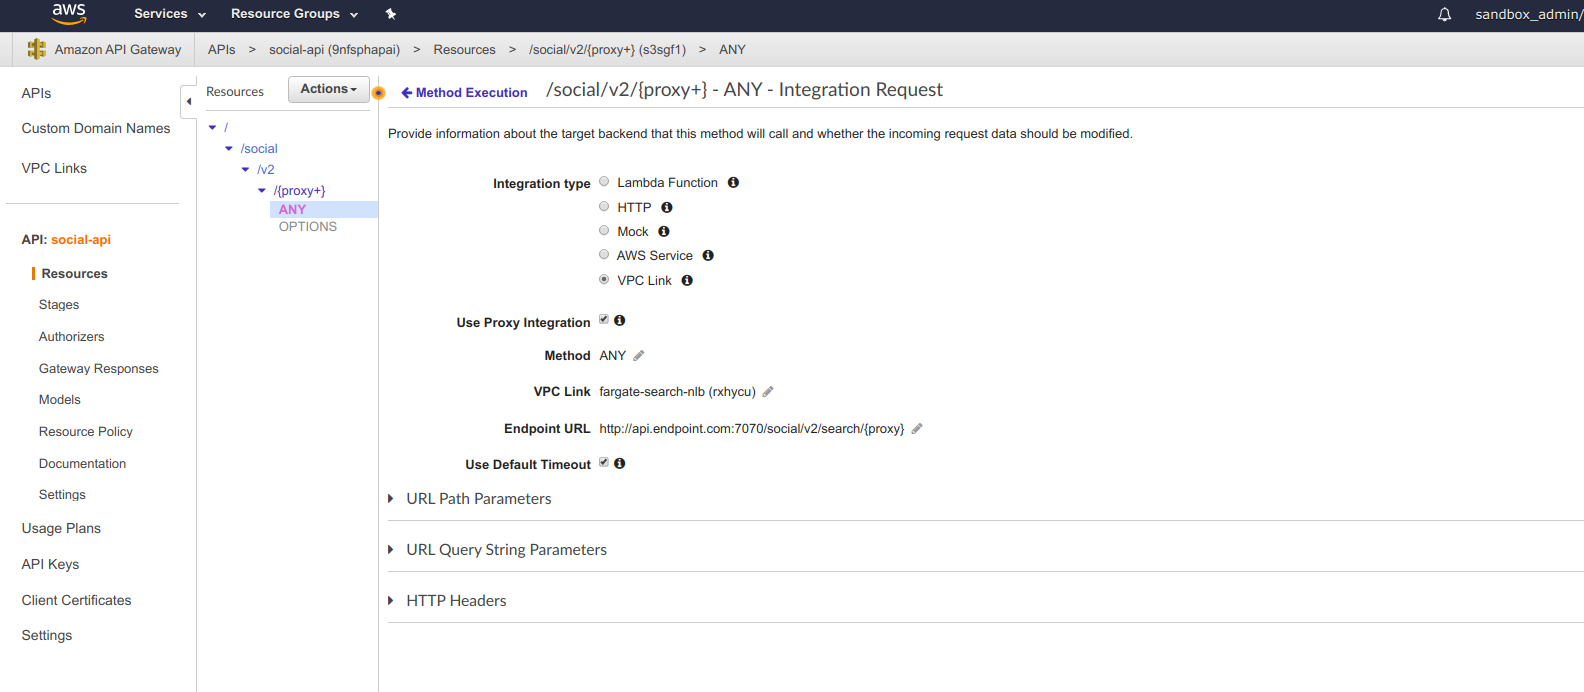
Task: Edit the VPC Link with pencil icon
Action: click(768, 392)
